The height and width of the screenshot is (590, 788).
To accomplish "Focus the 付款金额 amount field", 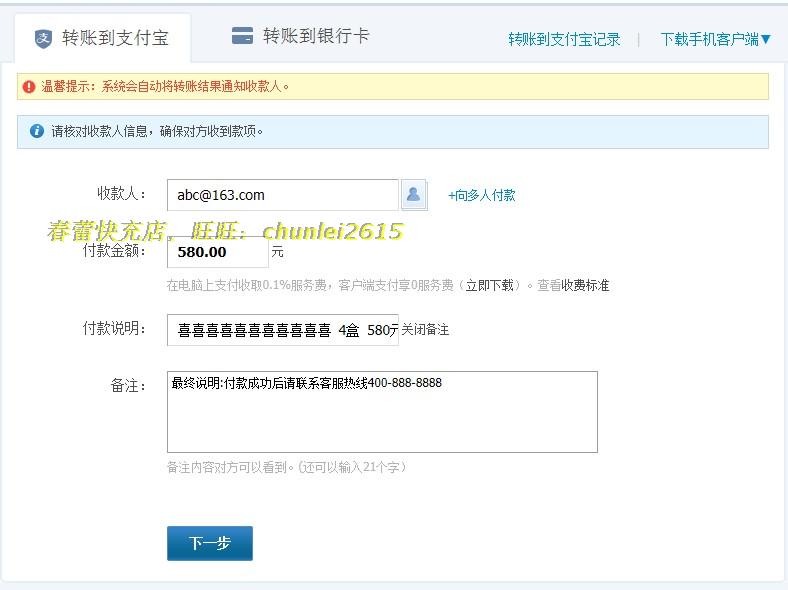I will (x=218, y=252).
